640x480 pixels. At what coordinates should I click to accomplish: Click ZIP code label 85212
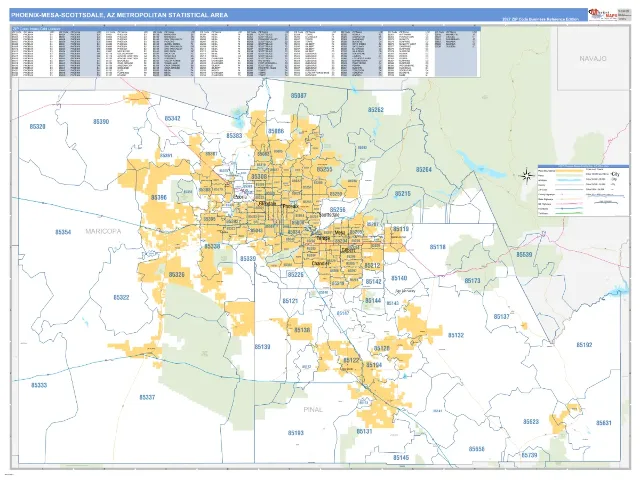pos(372,266)
